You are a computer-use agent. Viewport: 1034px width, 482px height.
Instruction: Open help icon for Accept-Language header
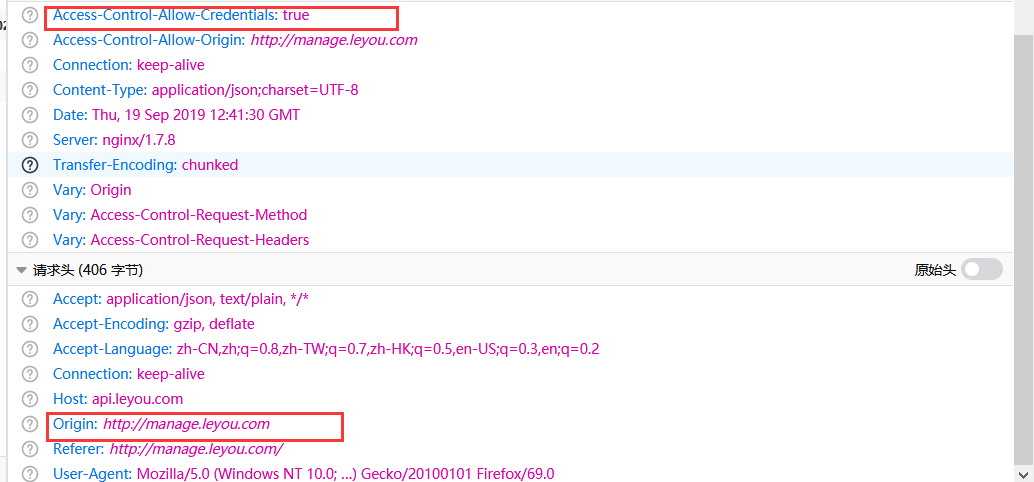pyautogui.click(x=30, y=350)
